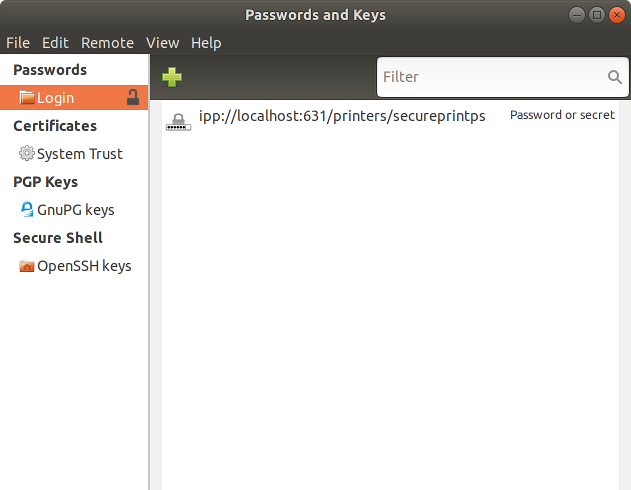This screenshot has width=631, height=490.
Task: Select the Login keyring folder icon
Action: pos(27,98)
